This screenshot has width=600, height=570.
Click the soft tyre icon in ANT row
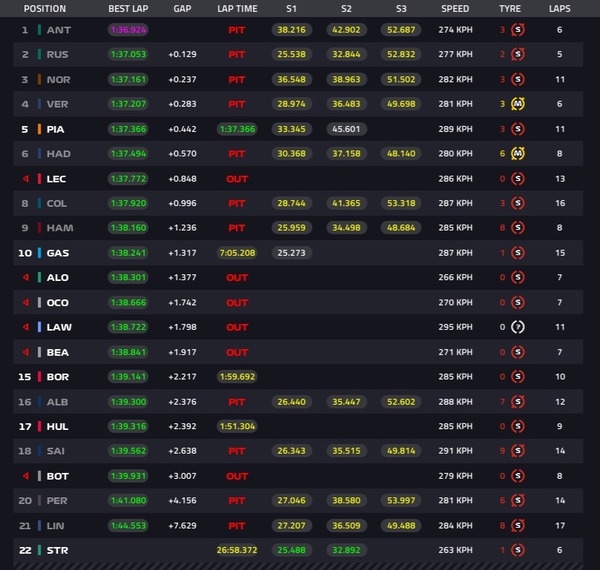click(x=517, y=29)
